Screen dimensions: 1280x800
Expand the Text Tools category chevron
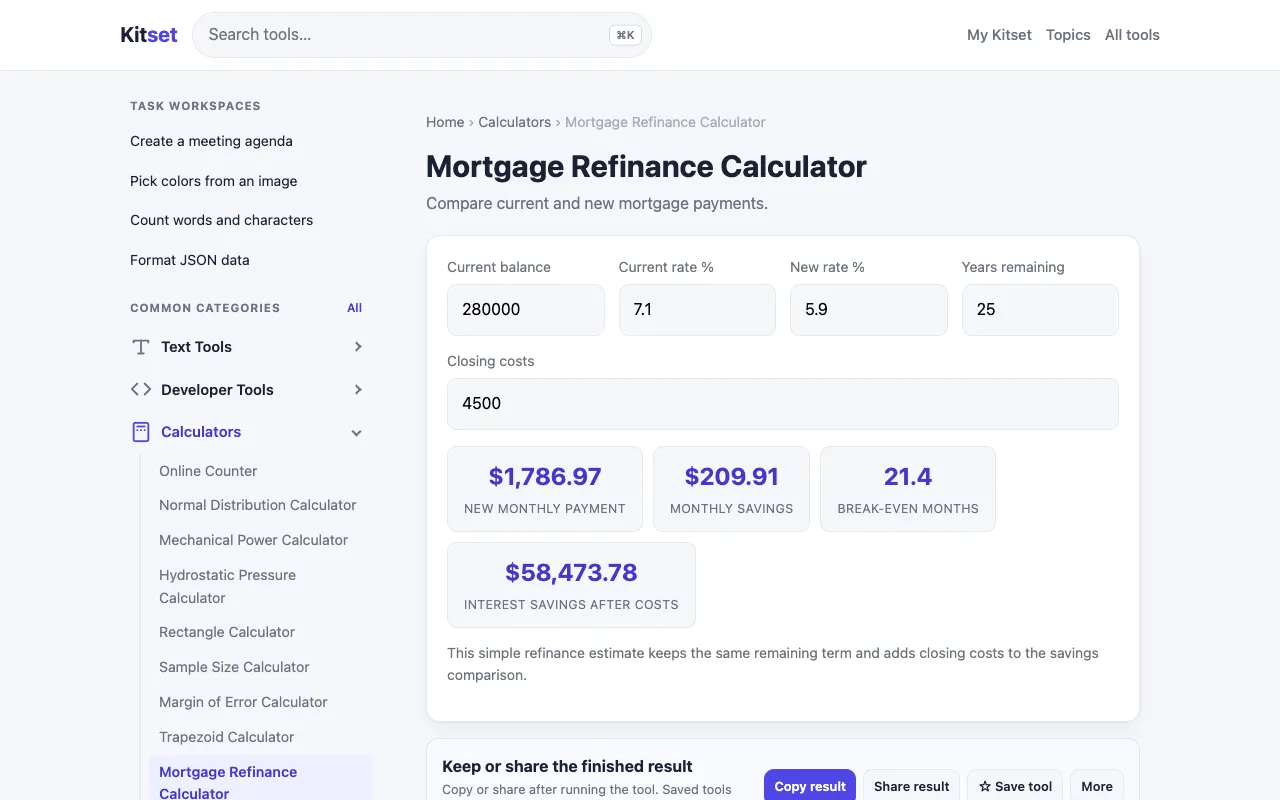pos(358,347)
